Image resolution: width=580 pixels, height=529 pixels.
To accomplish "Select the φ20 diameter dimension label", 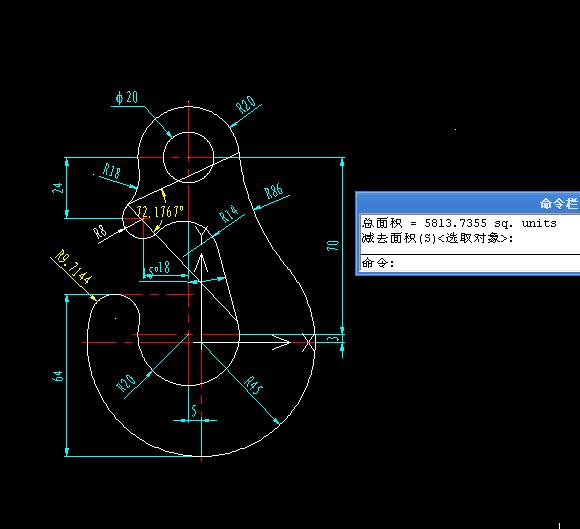I will click(x=127, y=97).
